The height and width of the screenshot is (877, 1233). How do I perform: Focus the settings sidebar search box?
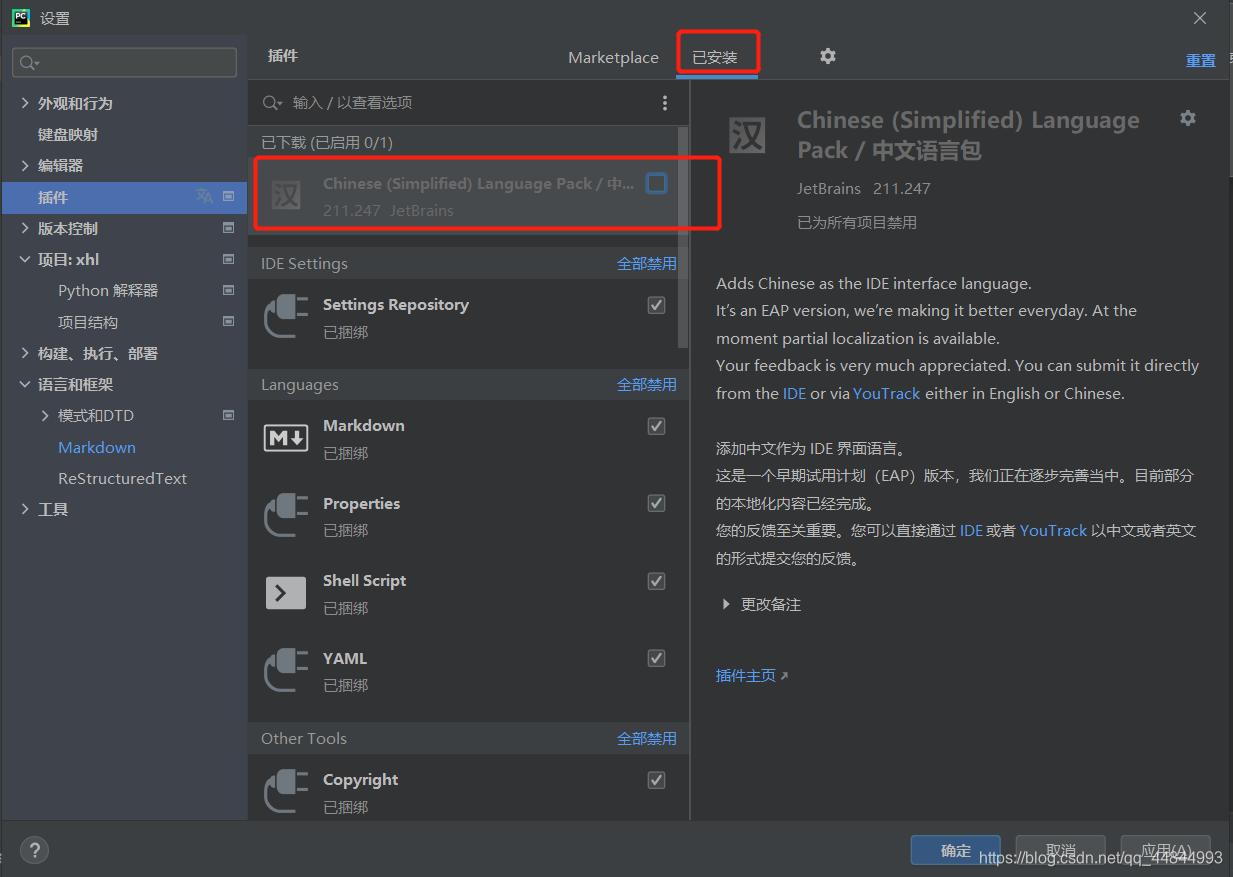[125, 63]
